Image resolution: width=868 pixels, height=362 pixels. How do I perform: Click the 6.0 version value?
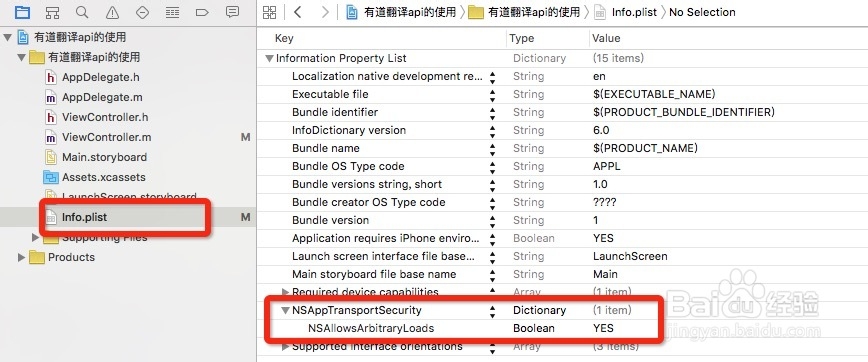601,130
